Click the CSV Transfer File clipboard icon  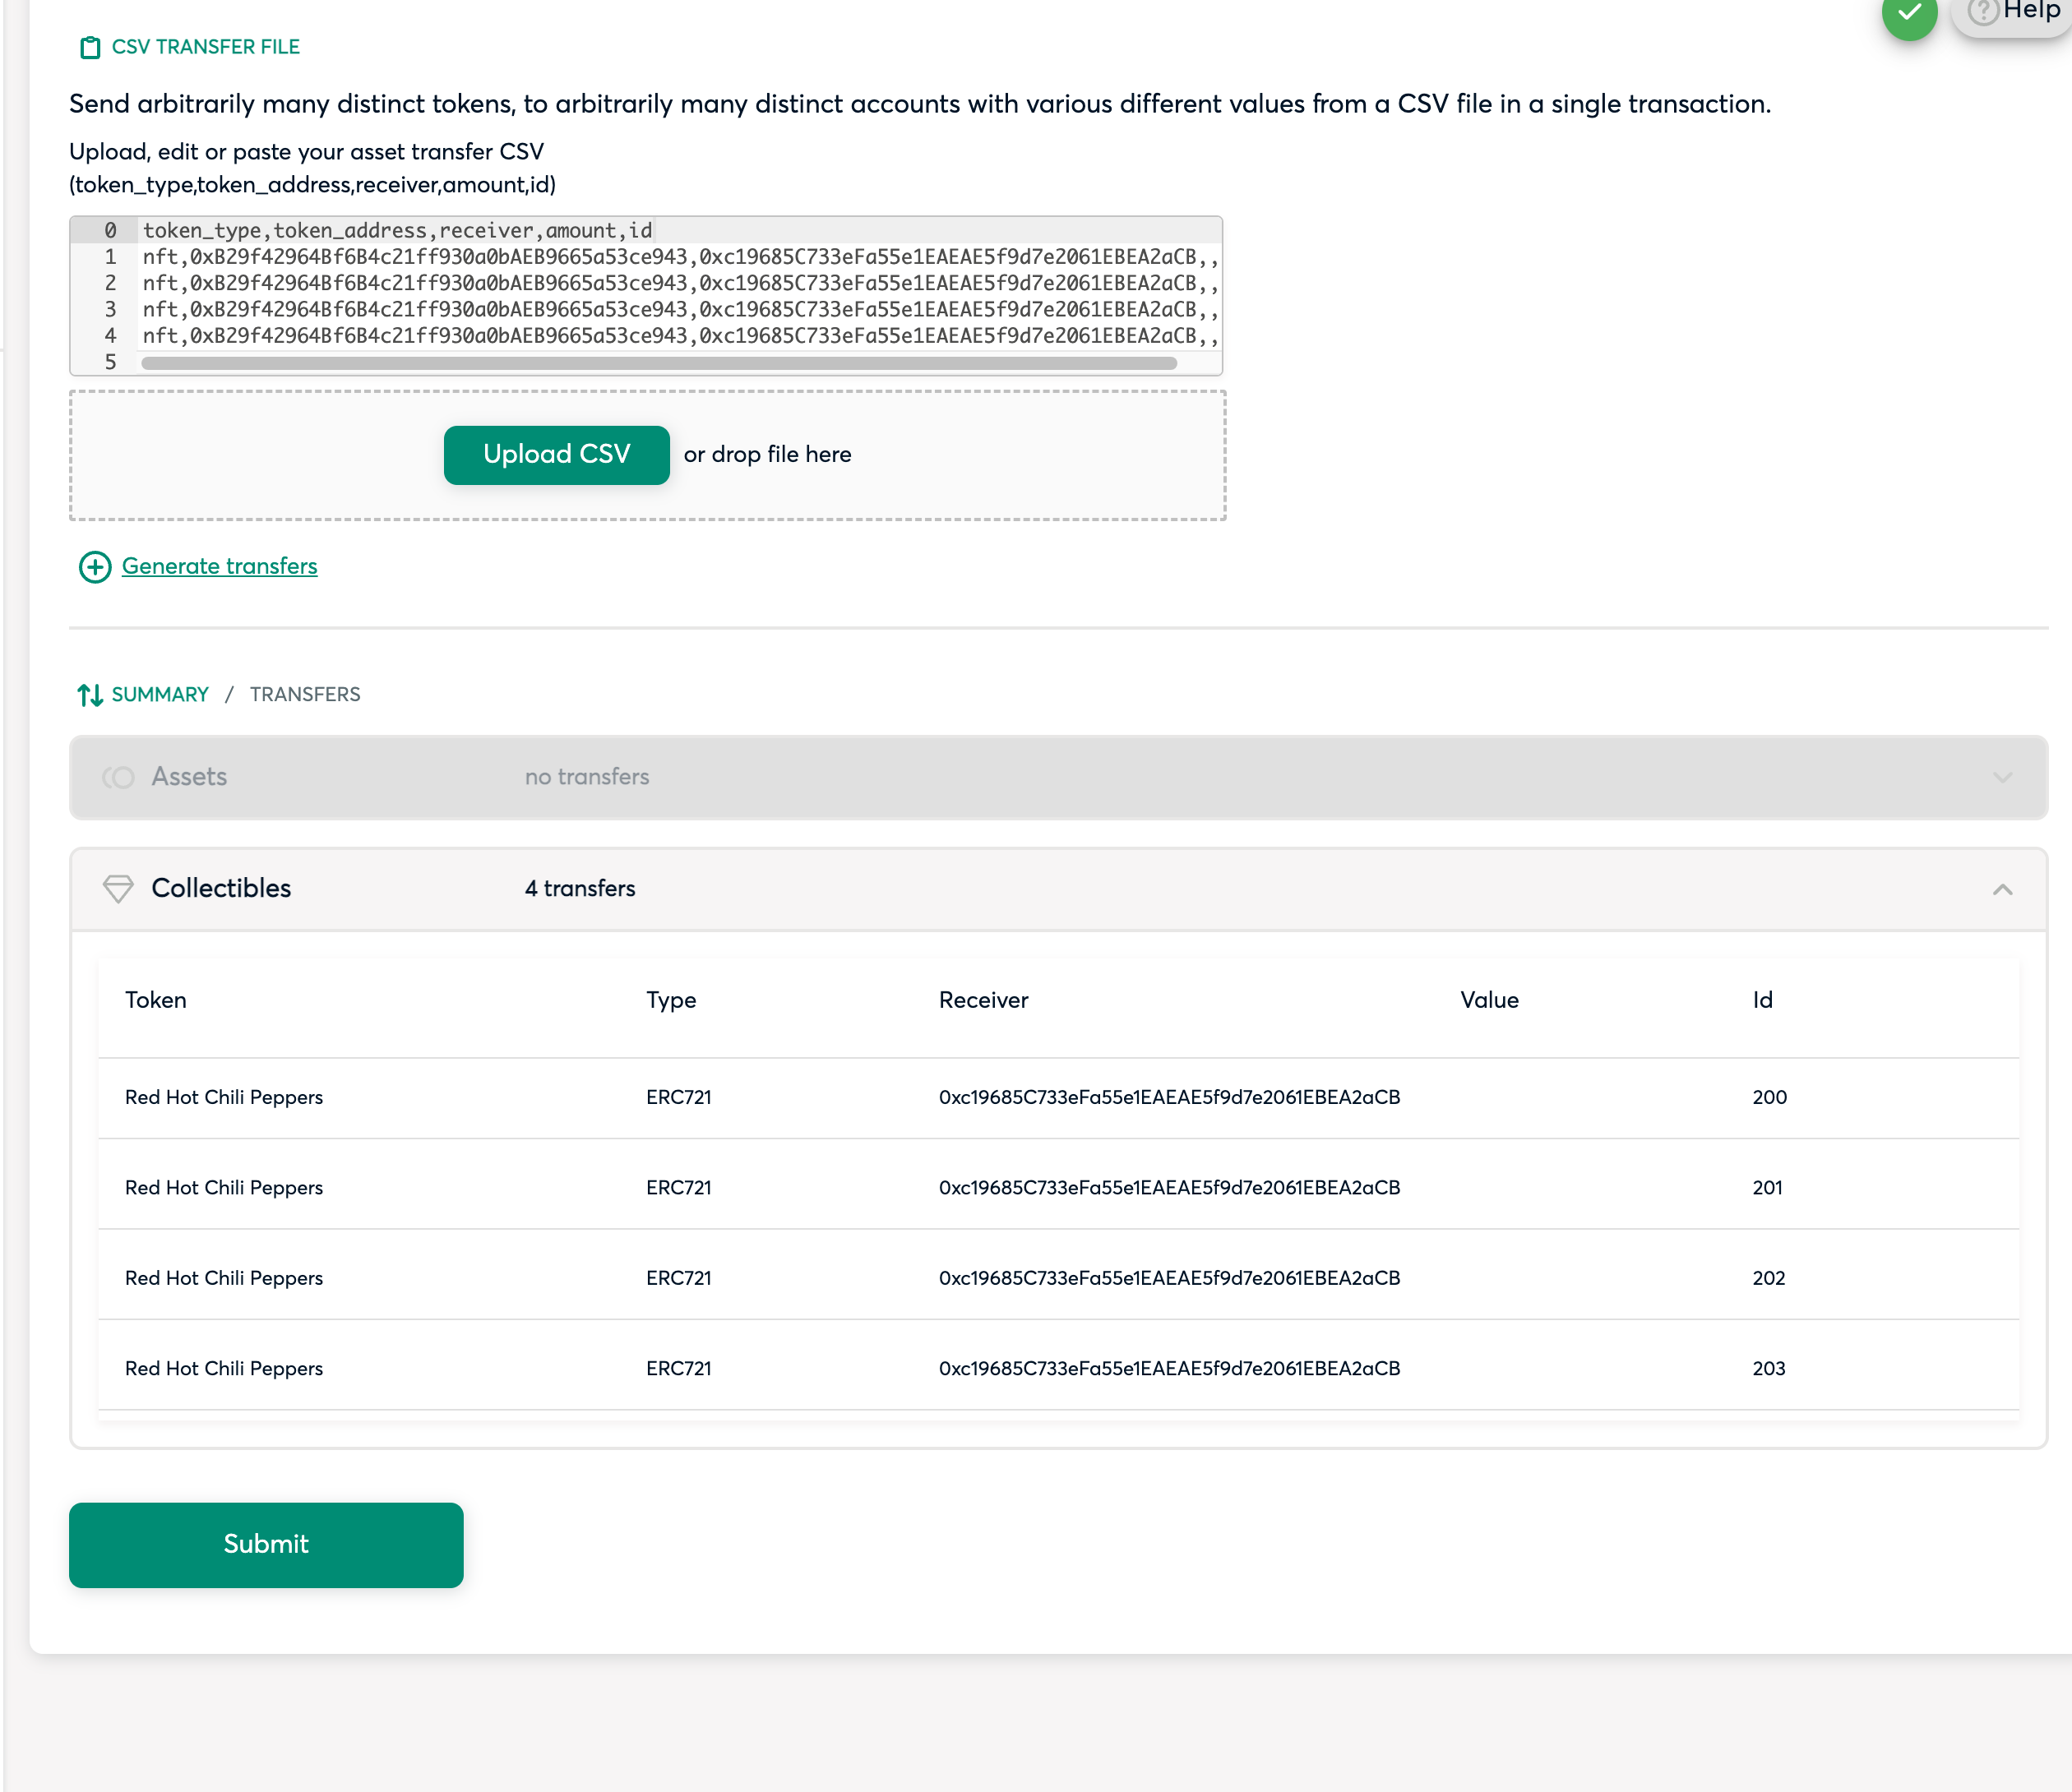pos(90,47)
